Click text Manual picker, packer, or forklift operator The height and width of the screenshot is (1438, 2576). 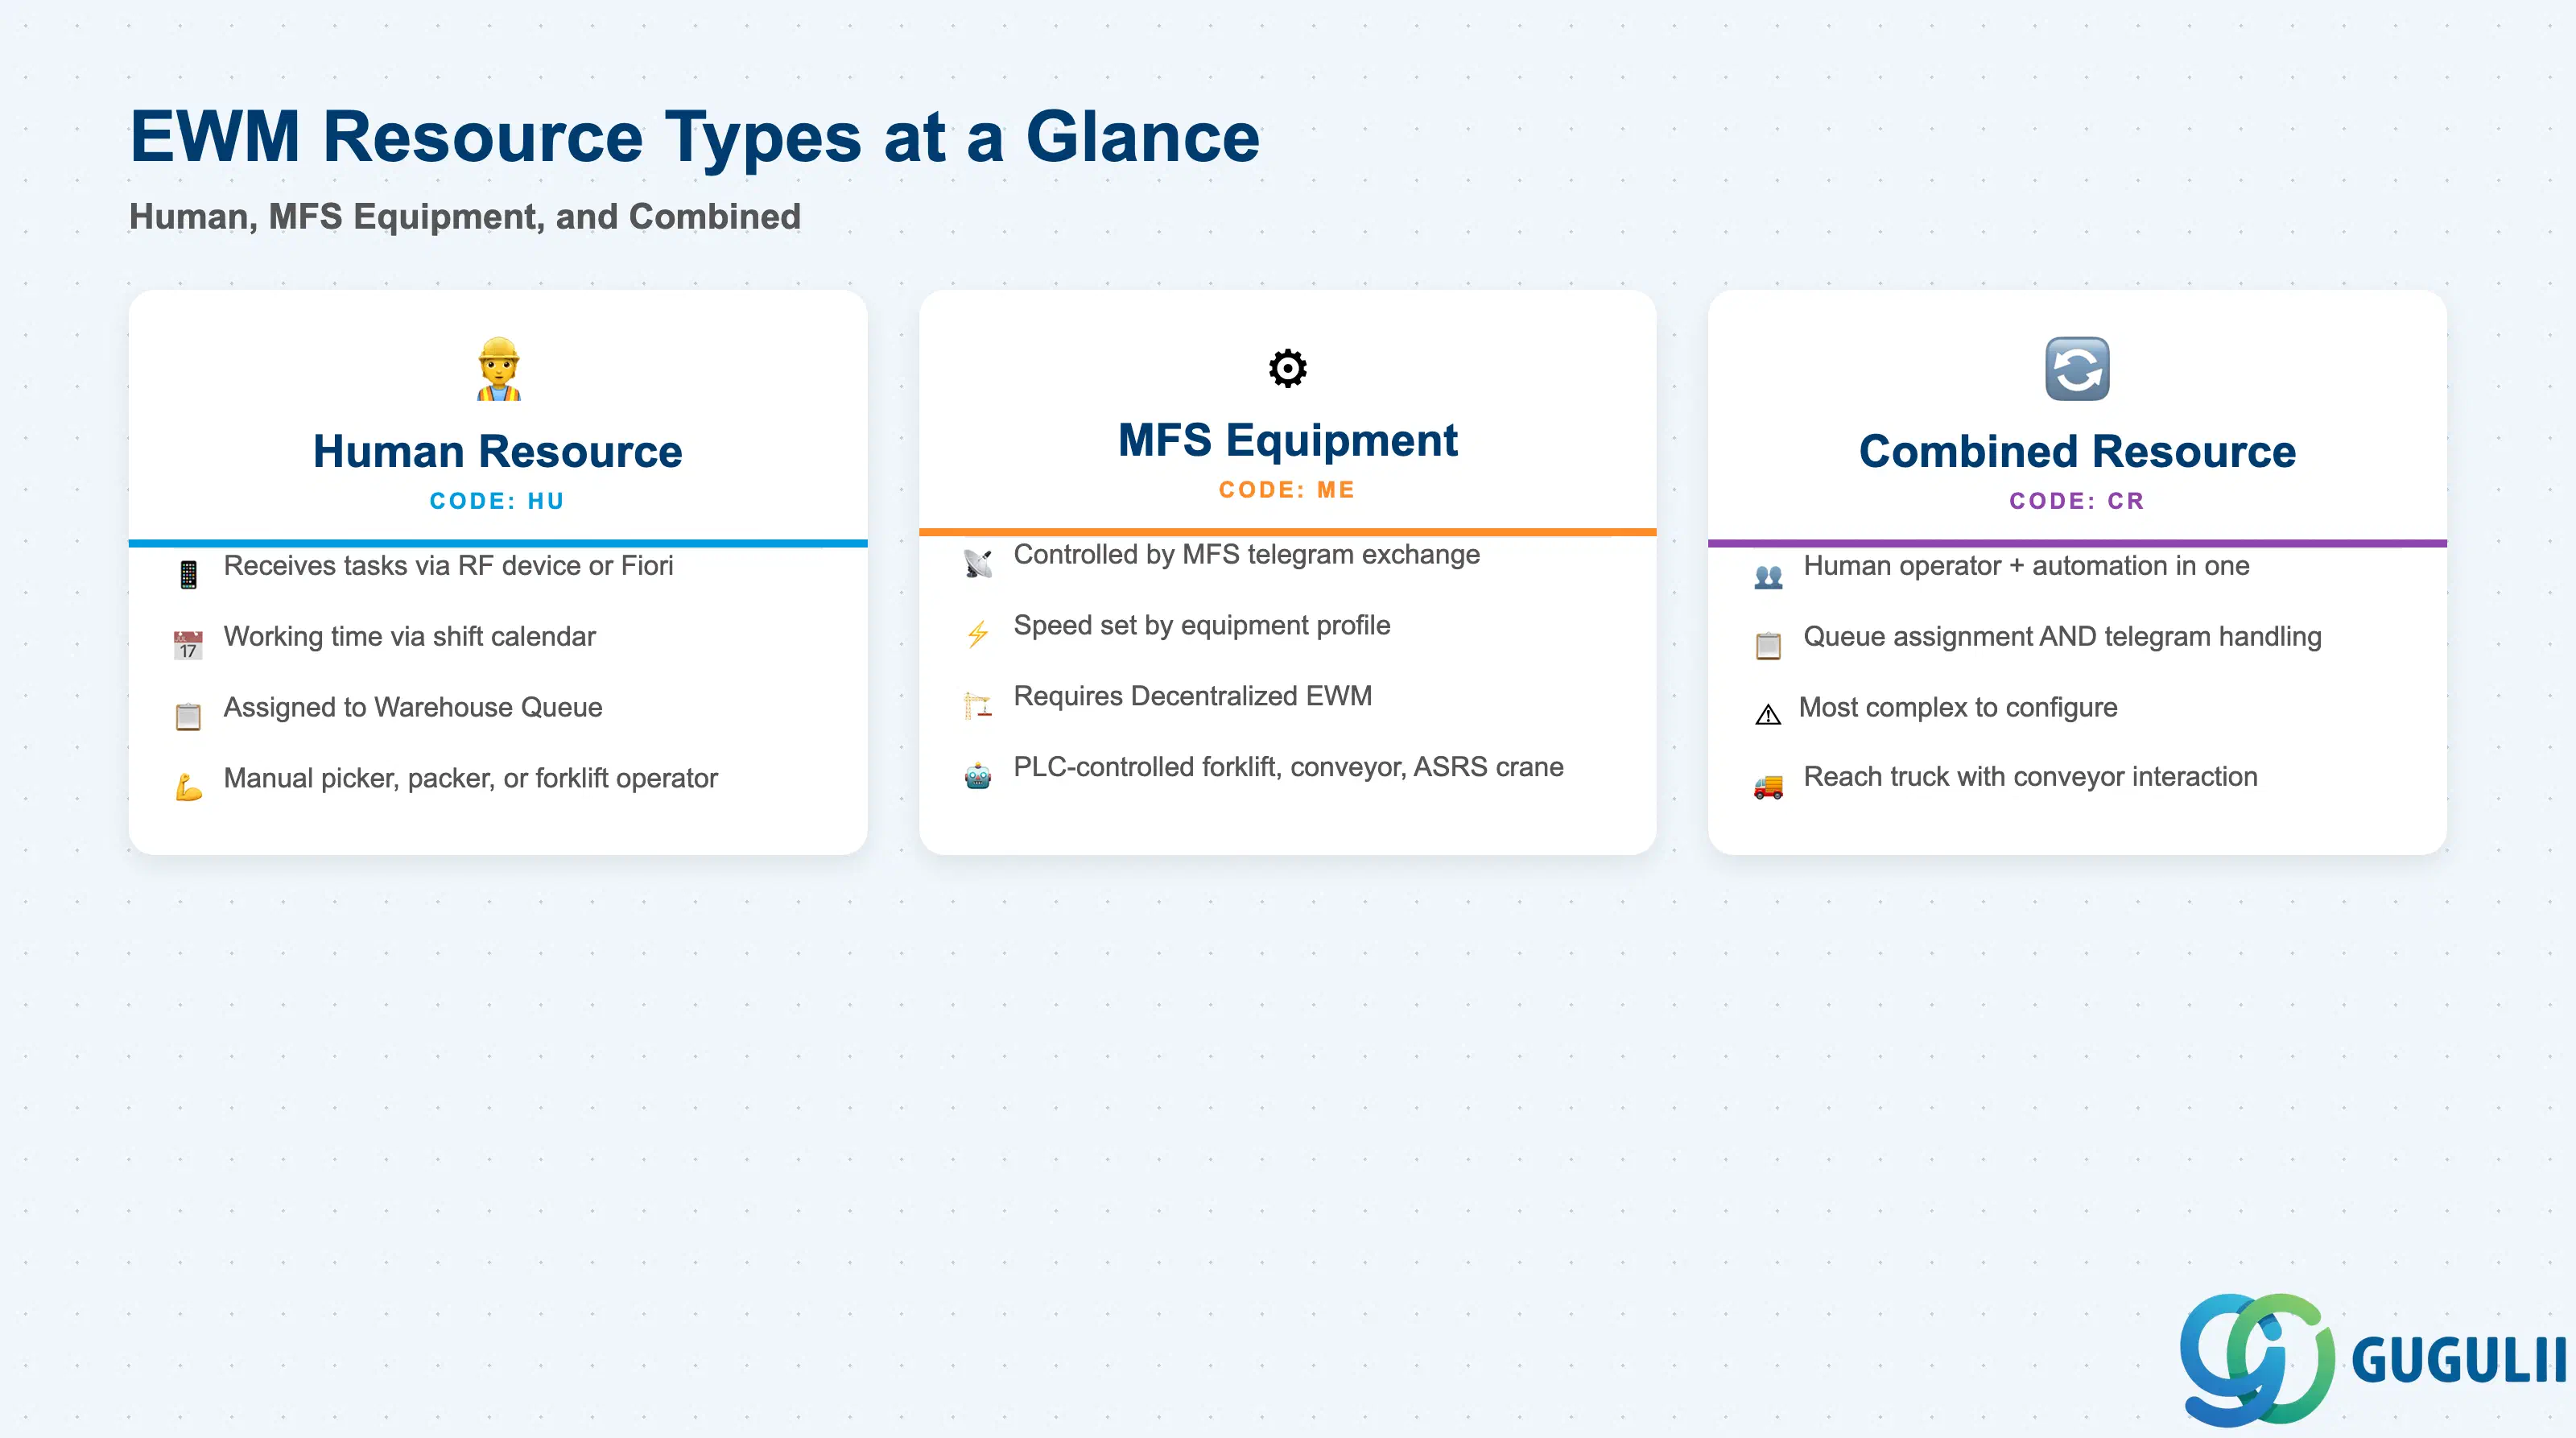coord(470,779)
